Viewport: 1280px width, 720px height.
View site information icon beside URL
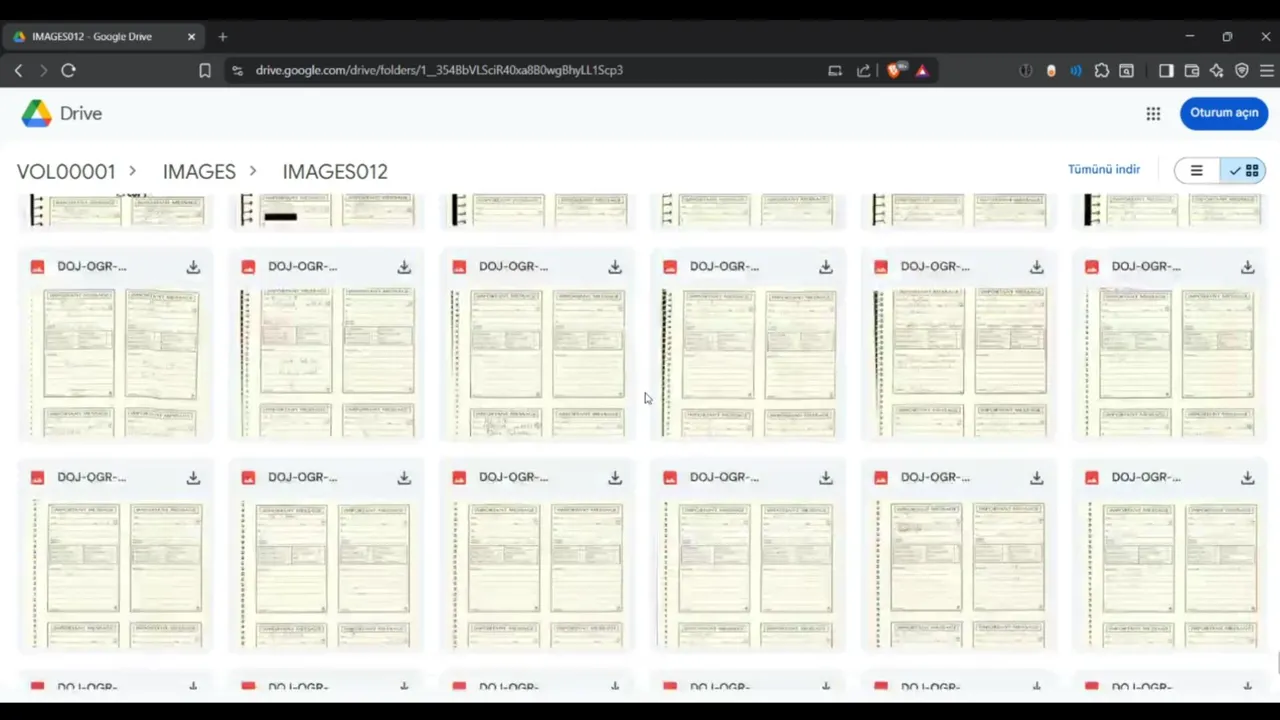point(237,70)
